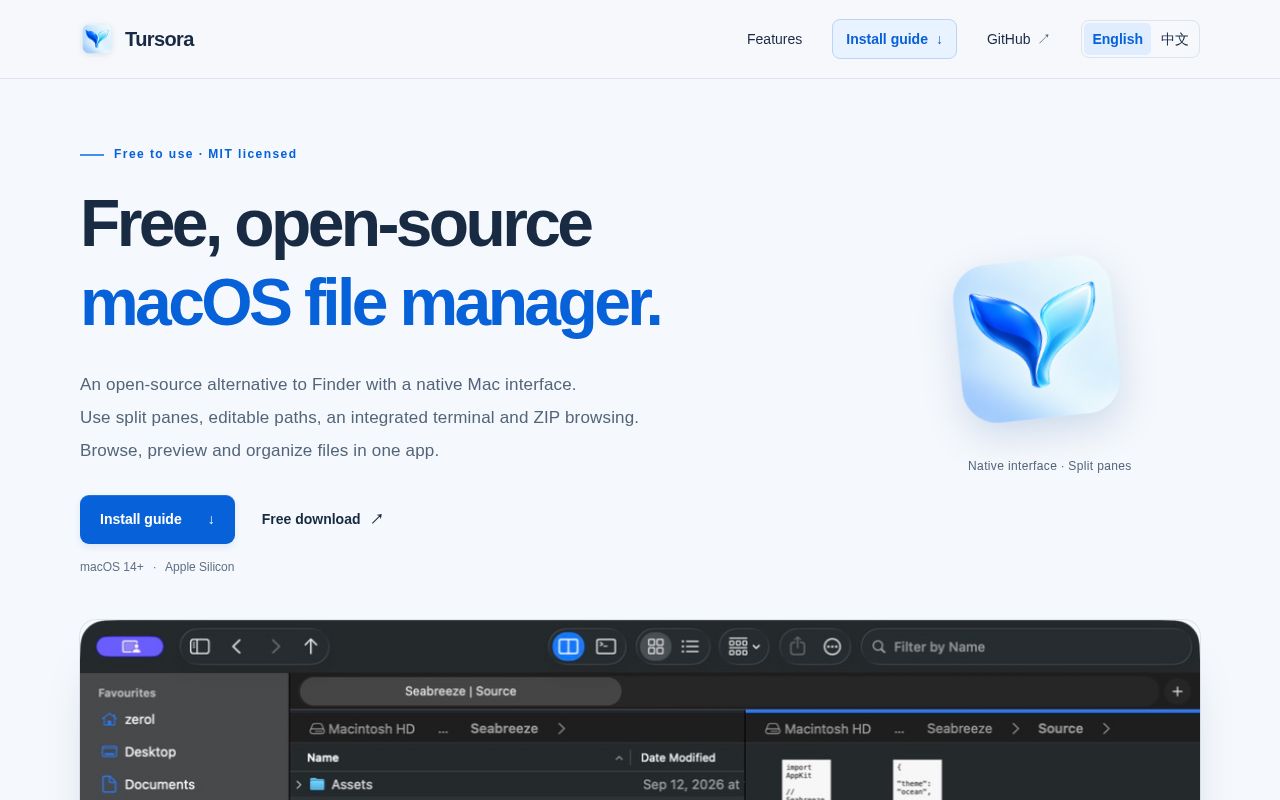Click the Name column header
This screenshot has height=800, width=1280.
[x=323, y=758]
